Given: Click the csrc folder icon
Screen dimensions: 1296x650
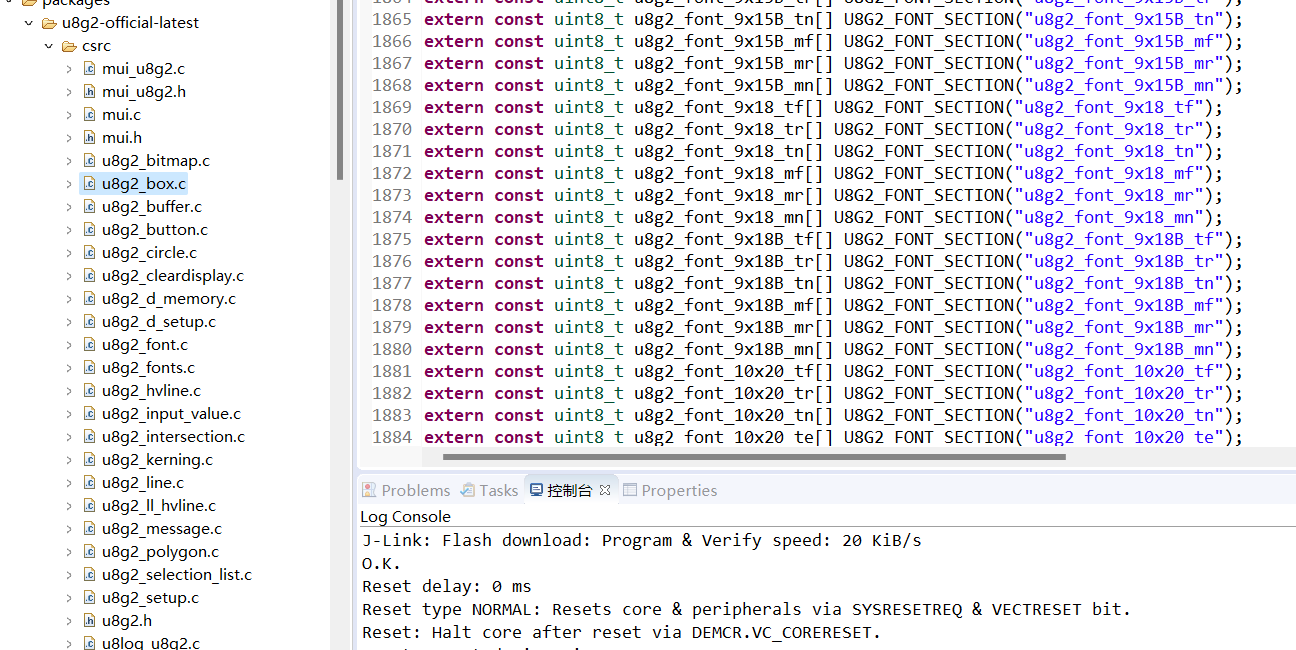Looking at the screenshot, I should point(69,46).
